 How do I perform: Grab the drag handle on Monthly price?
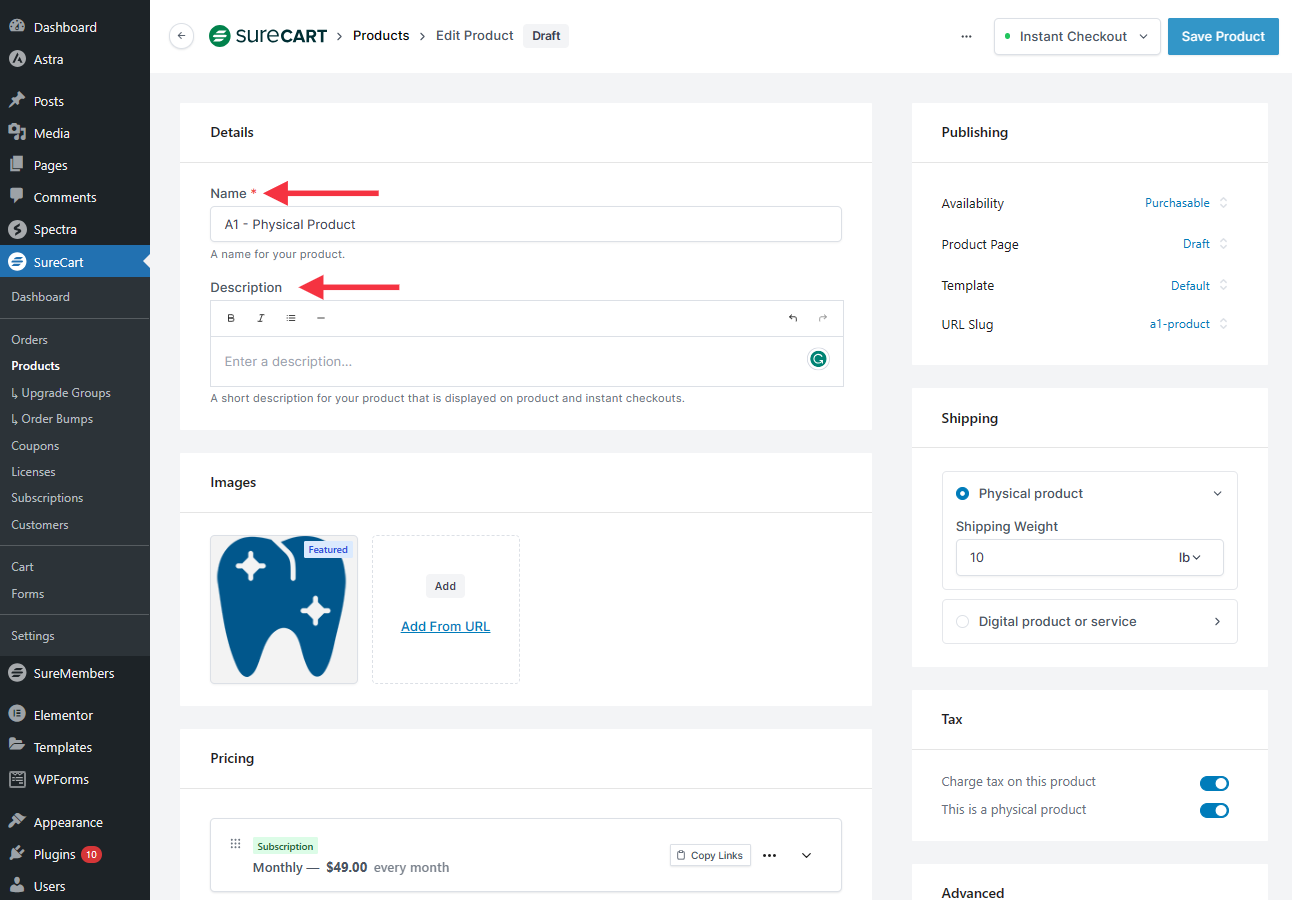click(x=236, y=844)
